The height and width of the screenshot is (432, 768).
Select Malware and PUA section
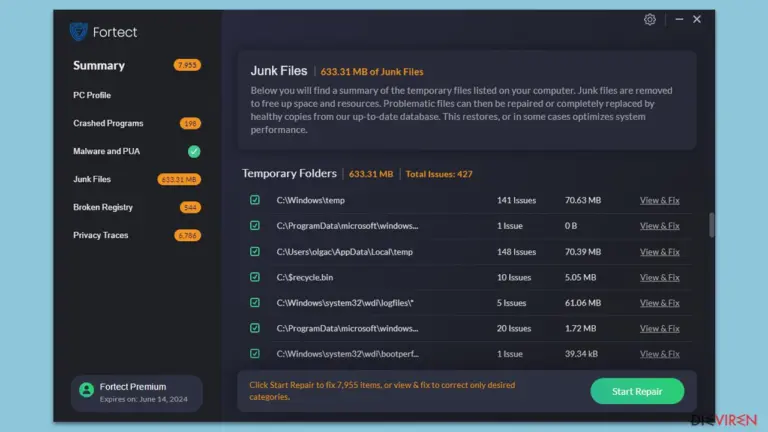tap(107, 151)
